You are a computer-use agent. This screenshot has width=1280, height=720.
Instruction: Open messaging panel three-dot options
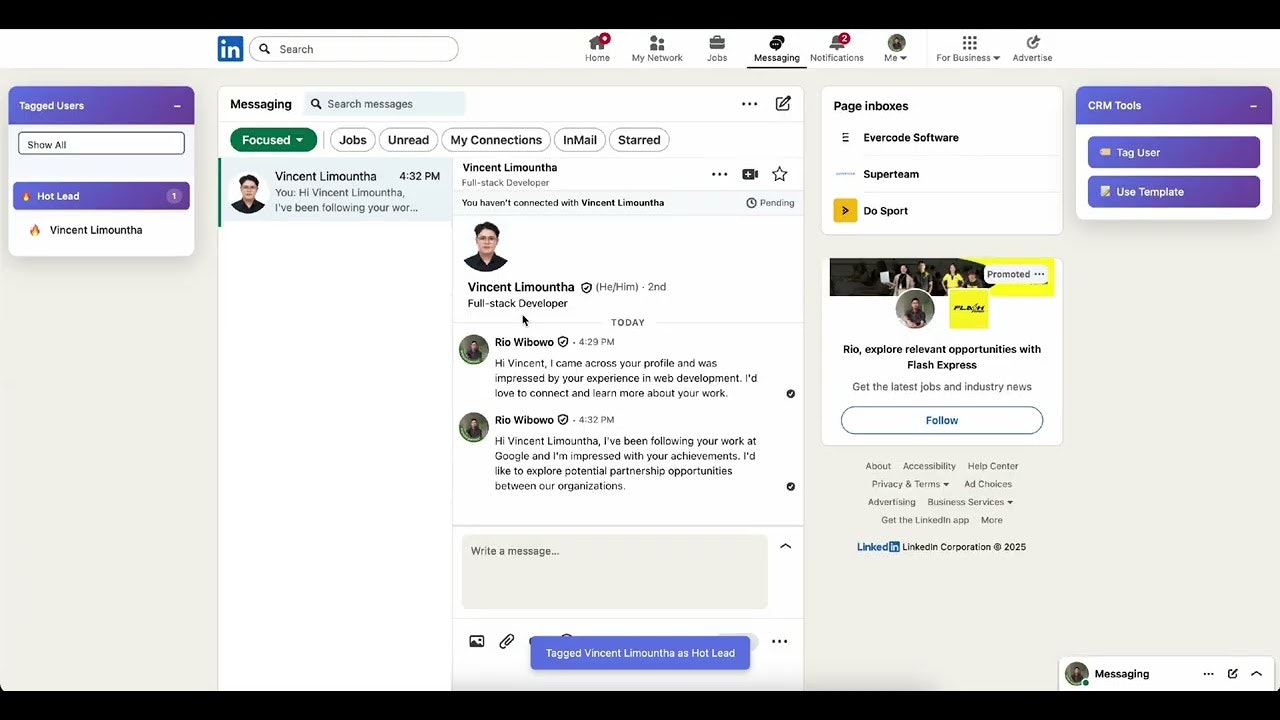(x=749, y=104)
